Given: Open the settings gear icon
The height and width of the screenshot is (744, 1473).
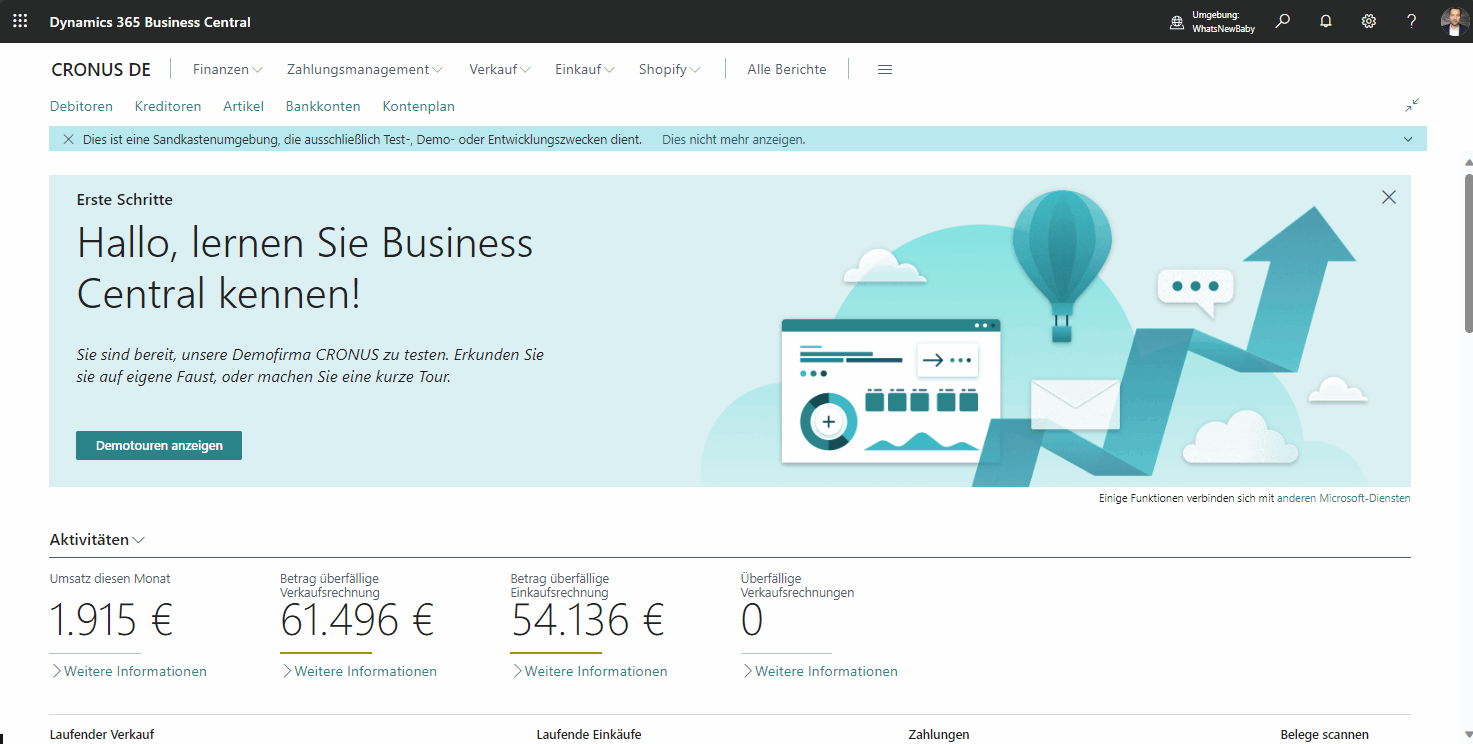Looking at the screenshot, I should pos(1369,21).
